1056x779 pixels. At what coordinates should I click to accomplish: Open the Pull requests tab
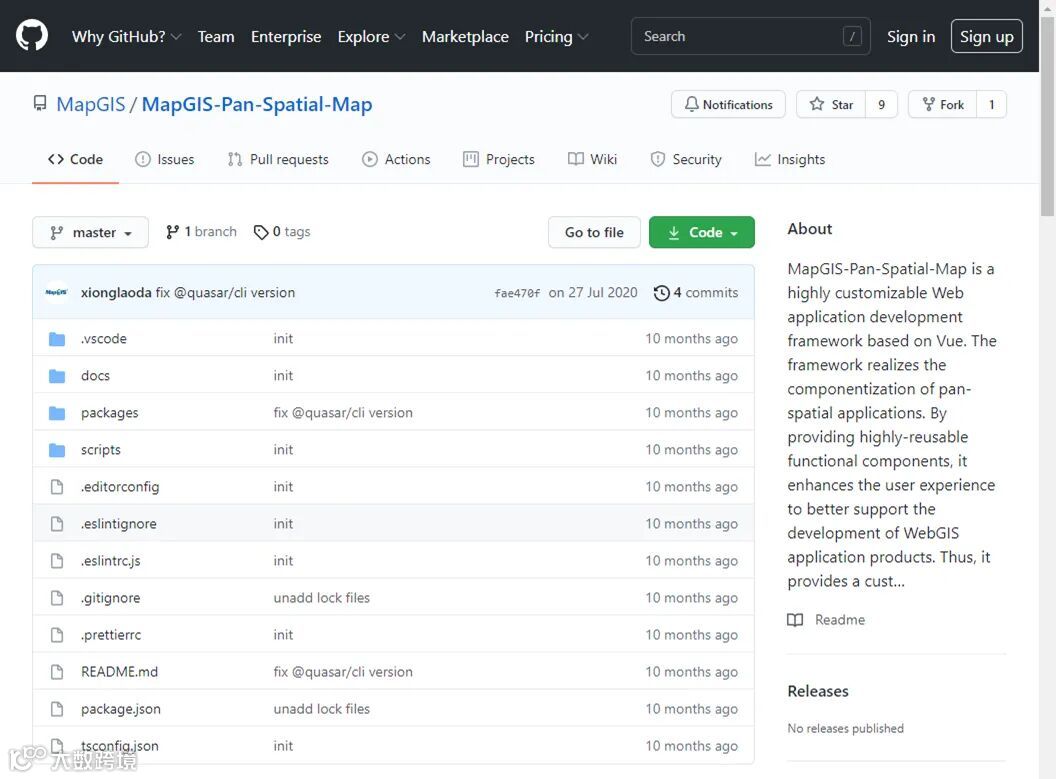pos(278,160)
